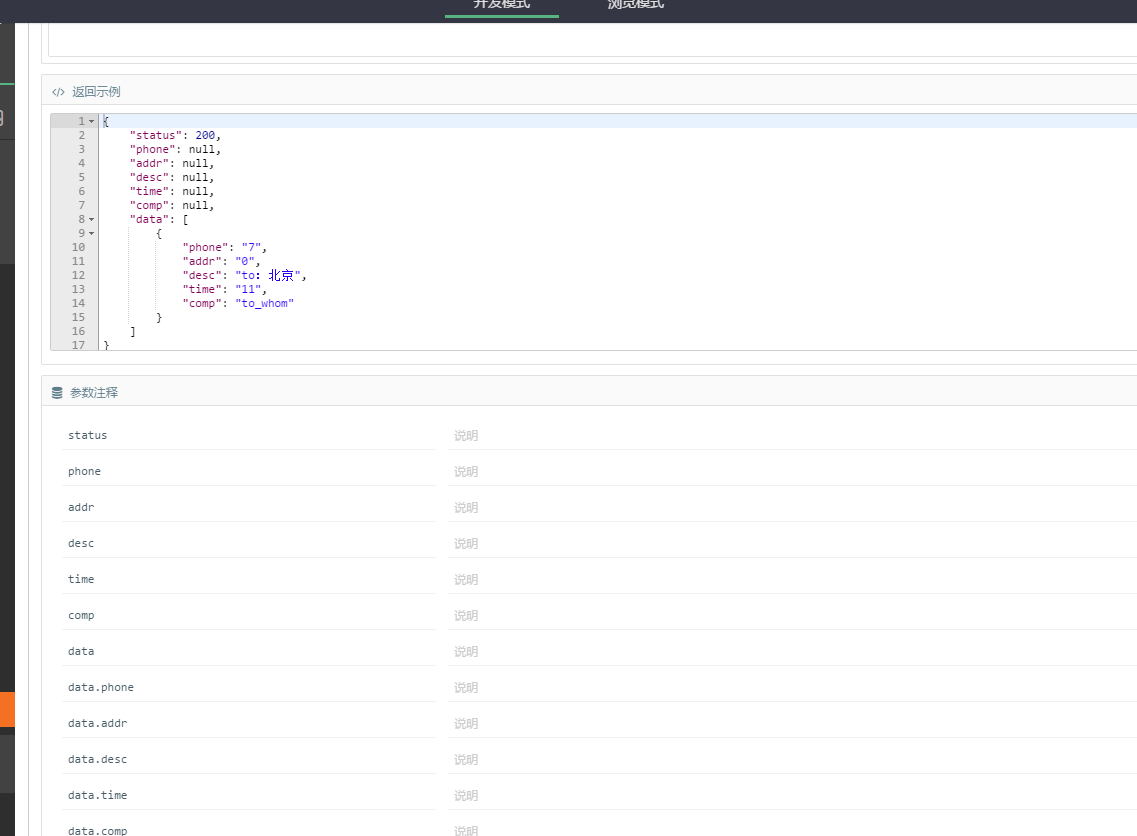The width and height of the screenshot is (1137, 836).
Task: Click the description field for data.phone
Action: tap(792, 687)
